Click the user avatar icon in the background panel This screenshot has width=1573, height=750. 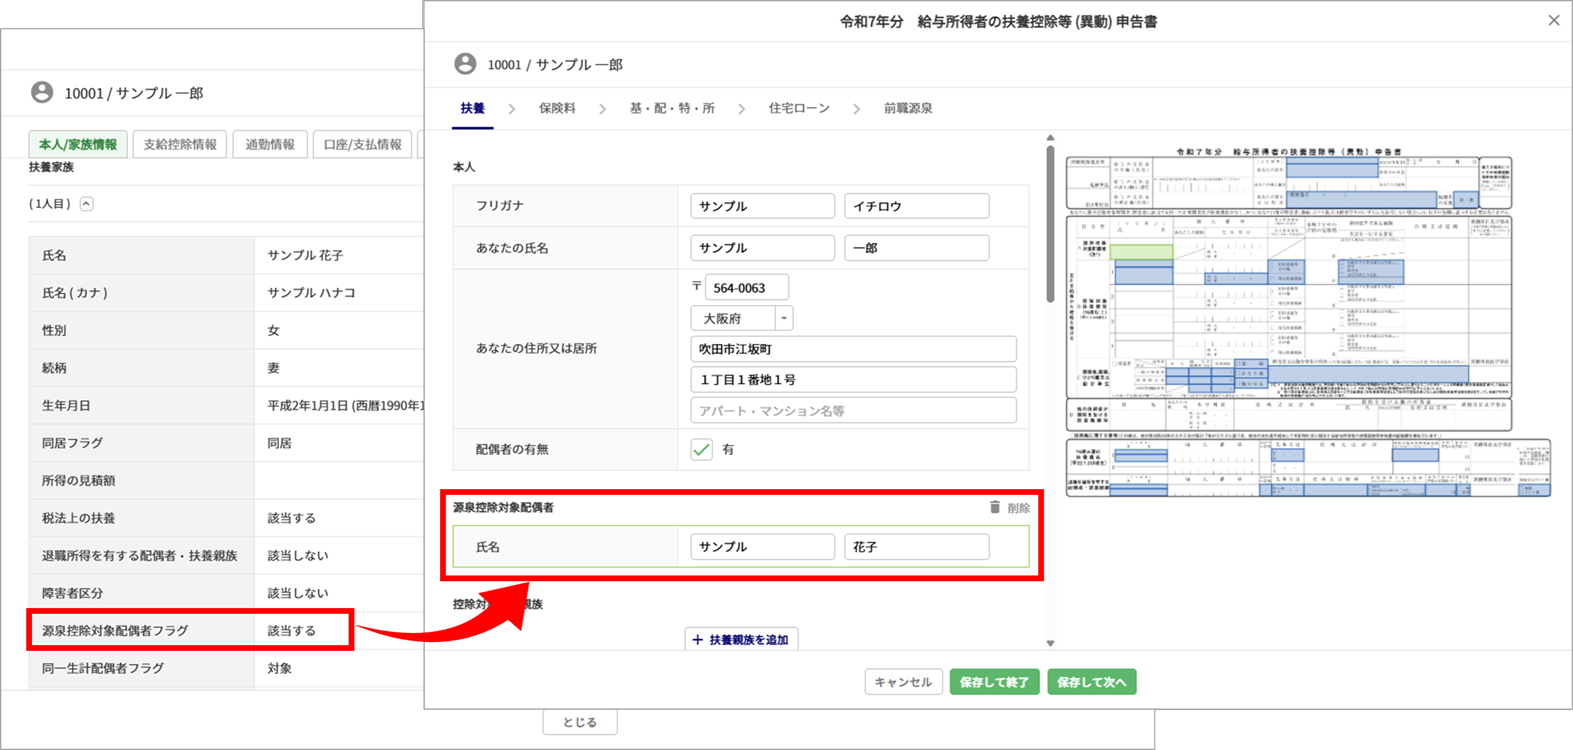click(x=42, y=92)
